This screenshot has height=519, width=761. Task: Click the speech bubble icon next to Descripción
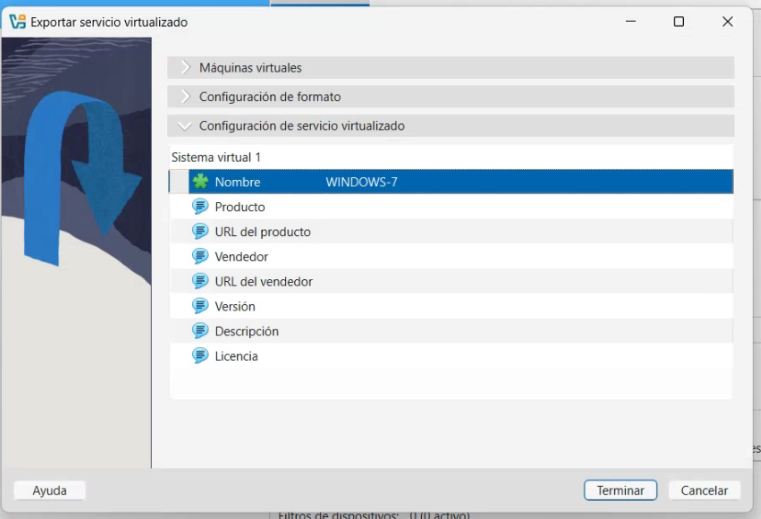point(200,331)
